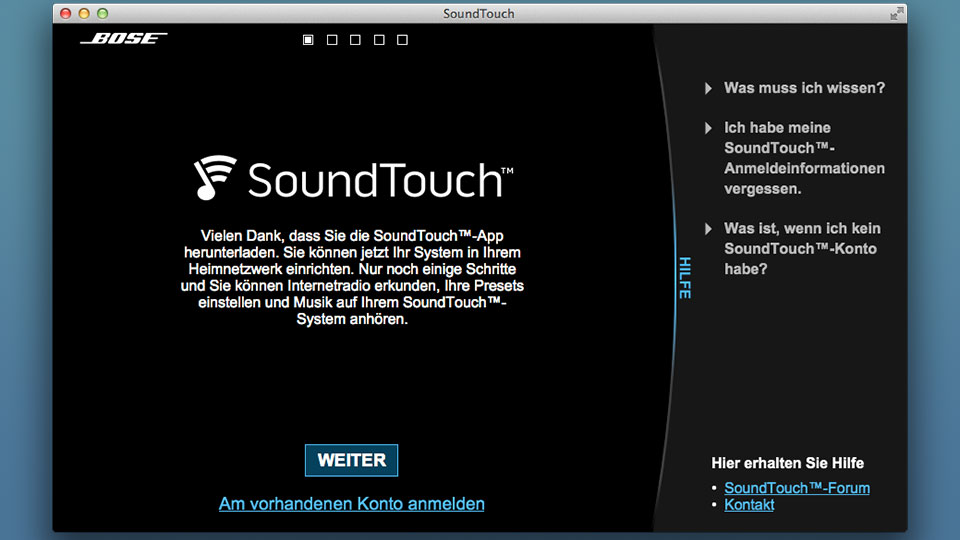960x540 pixels.
Task: Zoom the window using the green button
Action: coord(102,13)
